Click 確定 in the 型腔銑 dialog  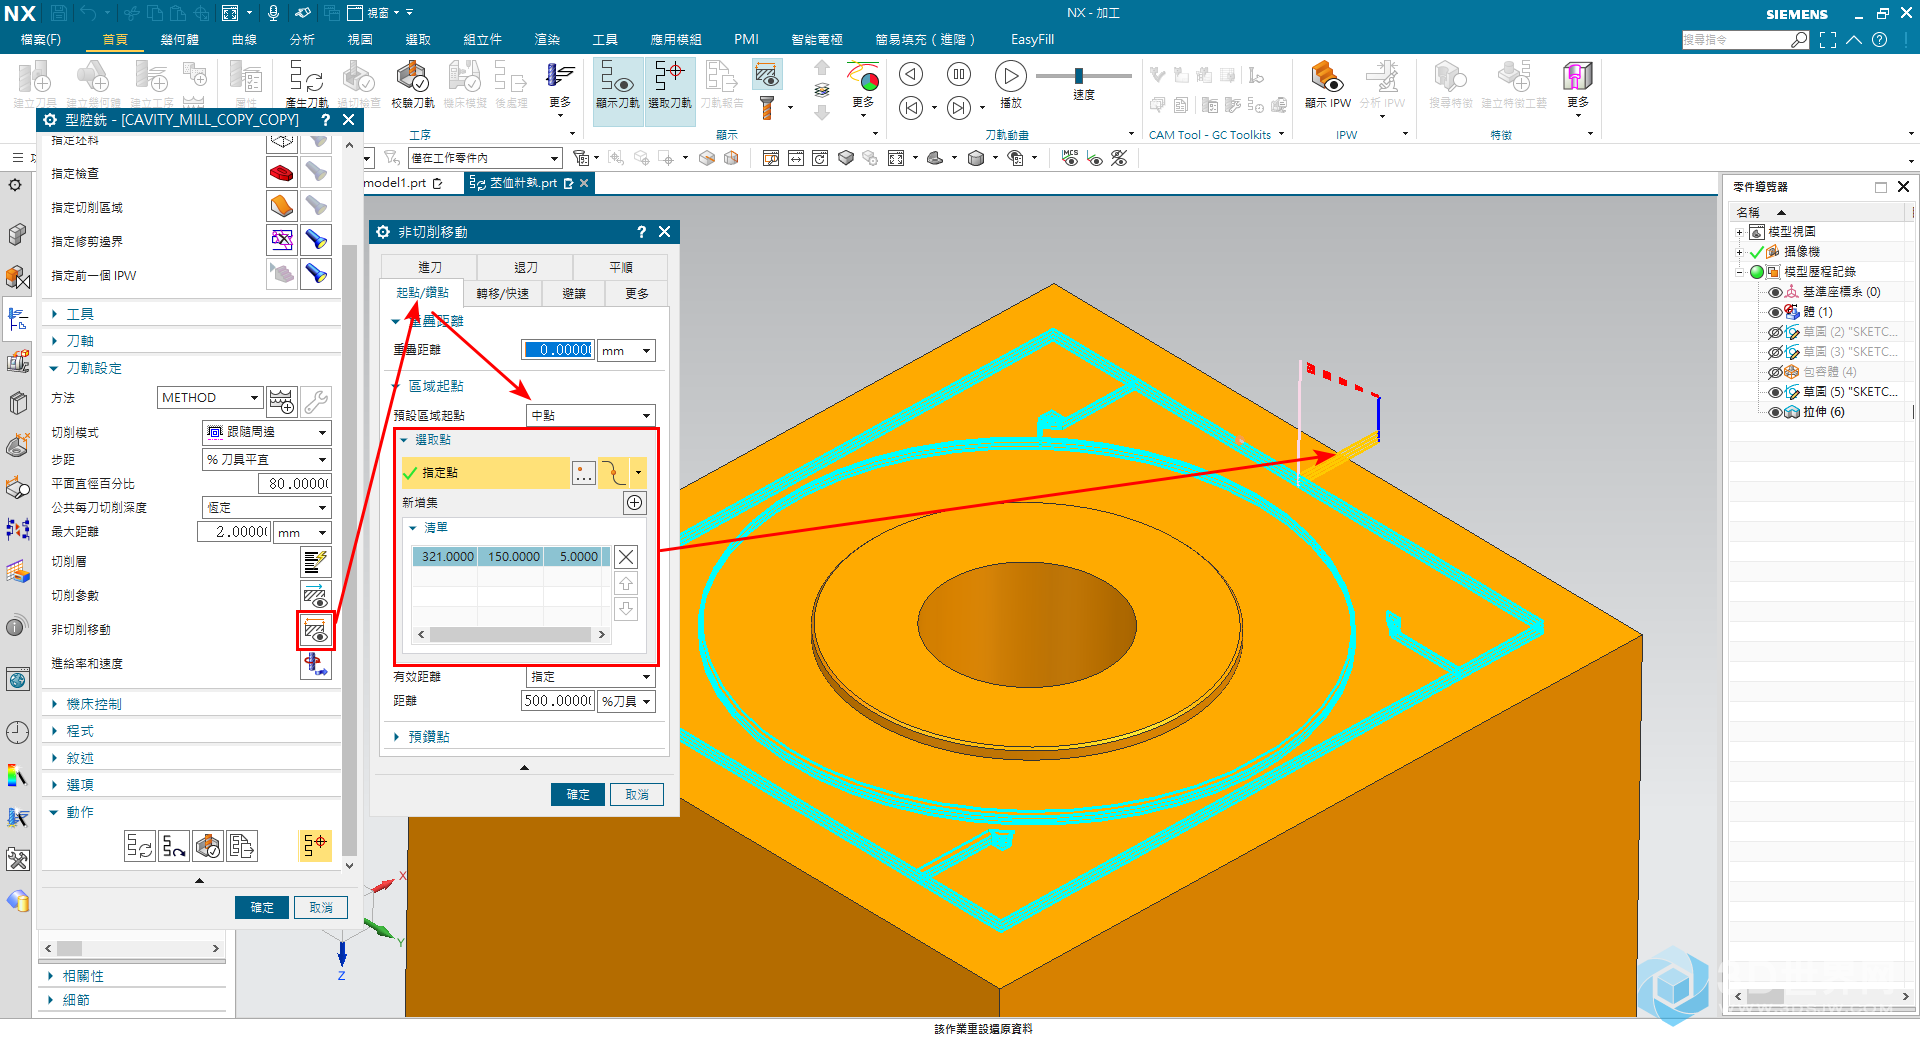(262, 907)
